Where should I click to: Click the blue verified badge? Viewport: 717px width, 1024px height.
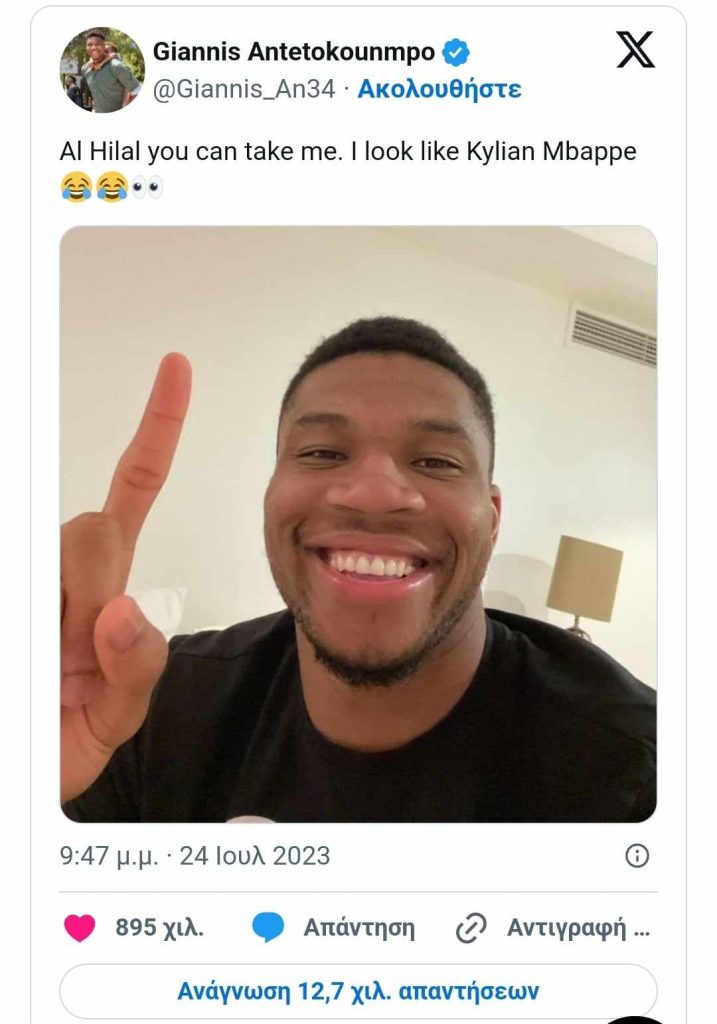pos(456,53)
